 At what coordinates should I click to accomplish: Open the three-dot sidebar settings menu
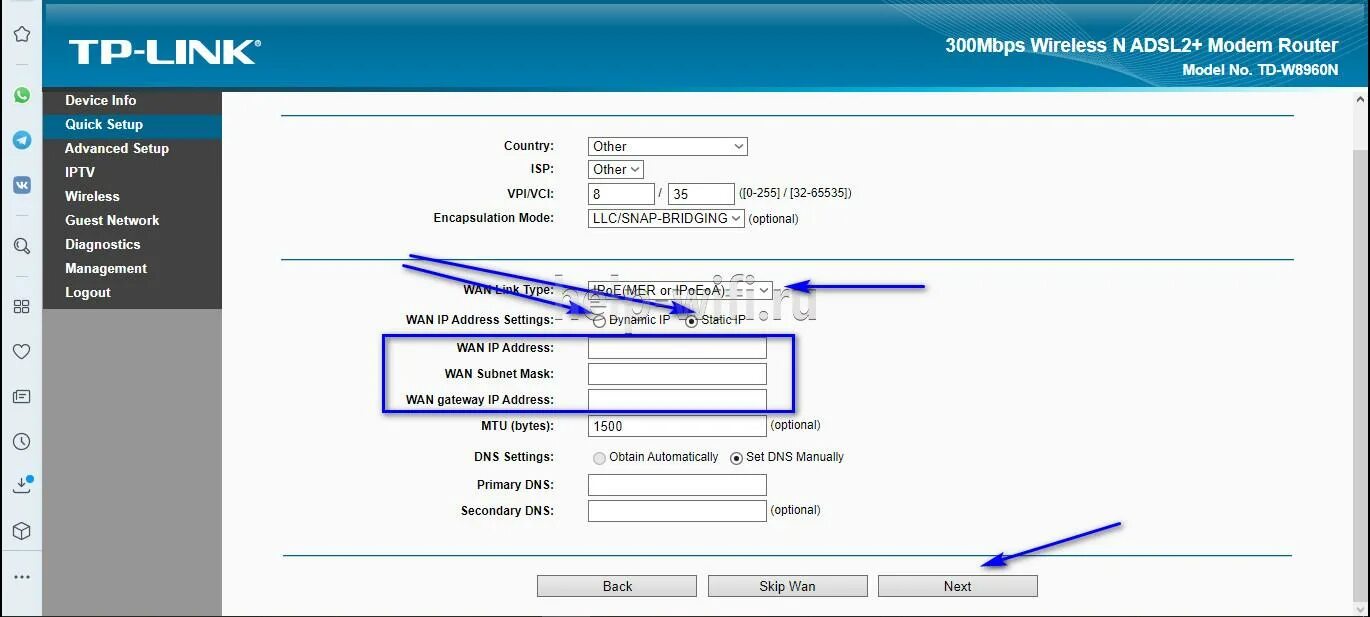tap(21, 577)
